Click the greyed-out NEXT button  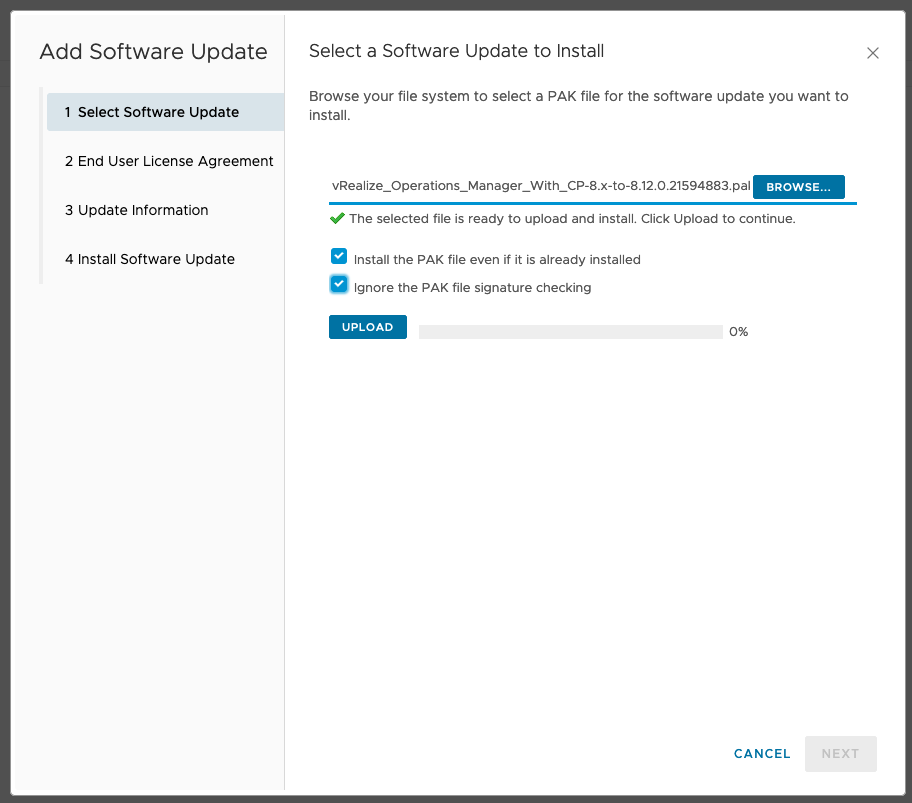(x=840, y=754)
